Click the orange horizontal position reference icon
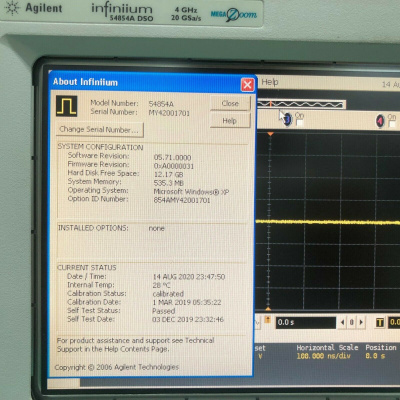This screenshot has width=400, height=400. (267, 320)
